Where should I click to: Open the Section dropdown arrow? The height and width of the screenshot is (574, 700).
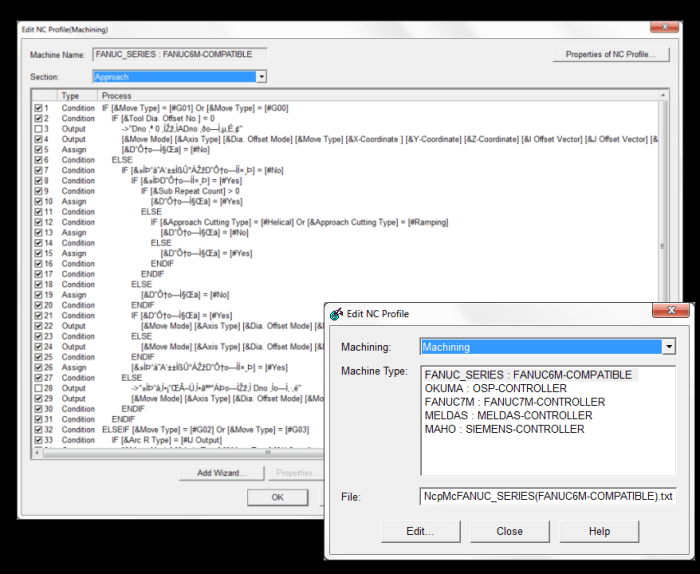[x=261, y=77]
